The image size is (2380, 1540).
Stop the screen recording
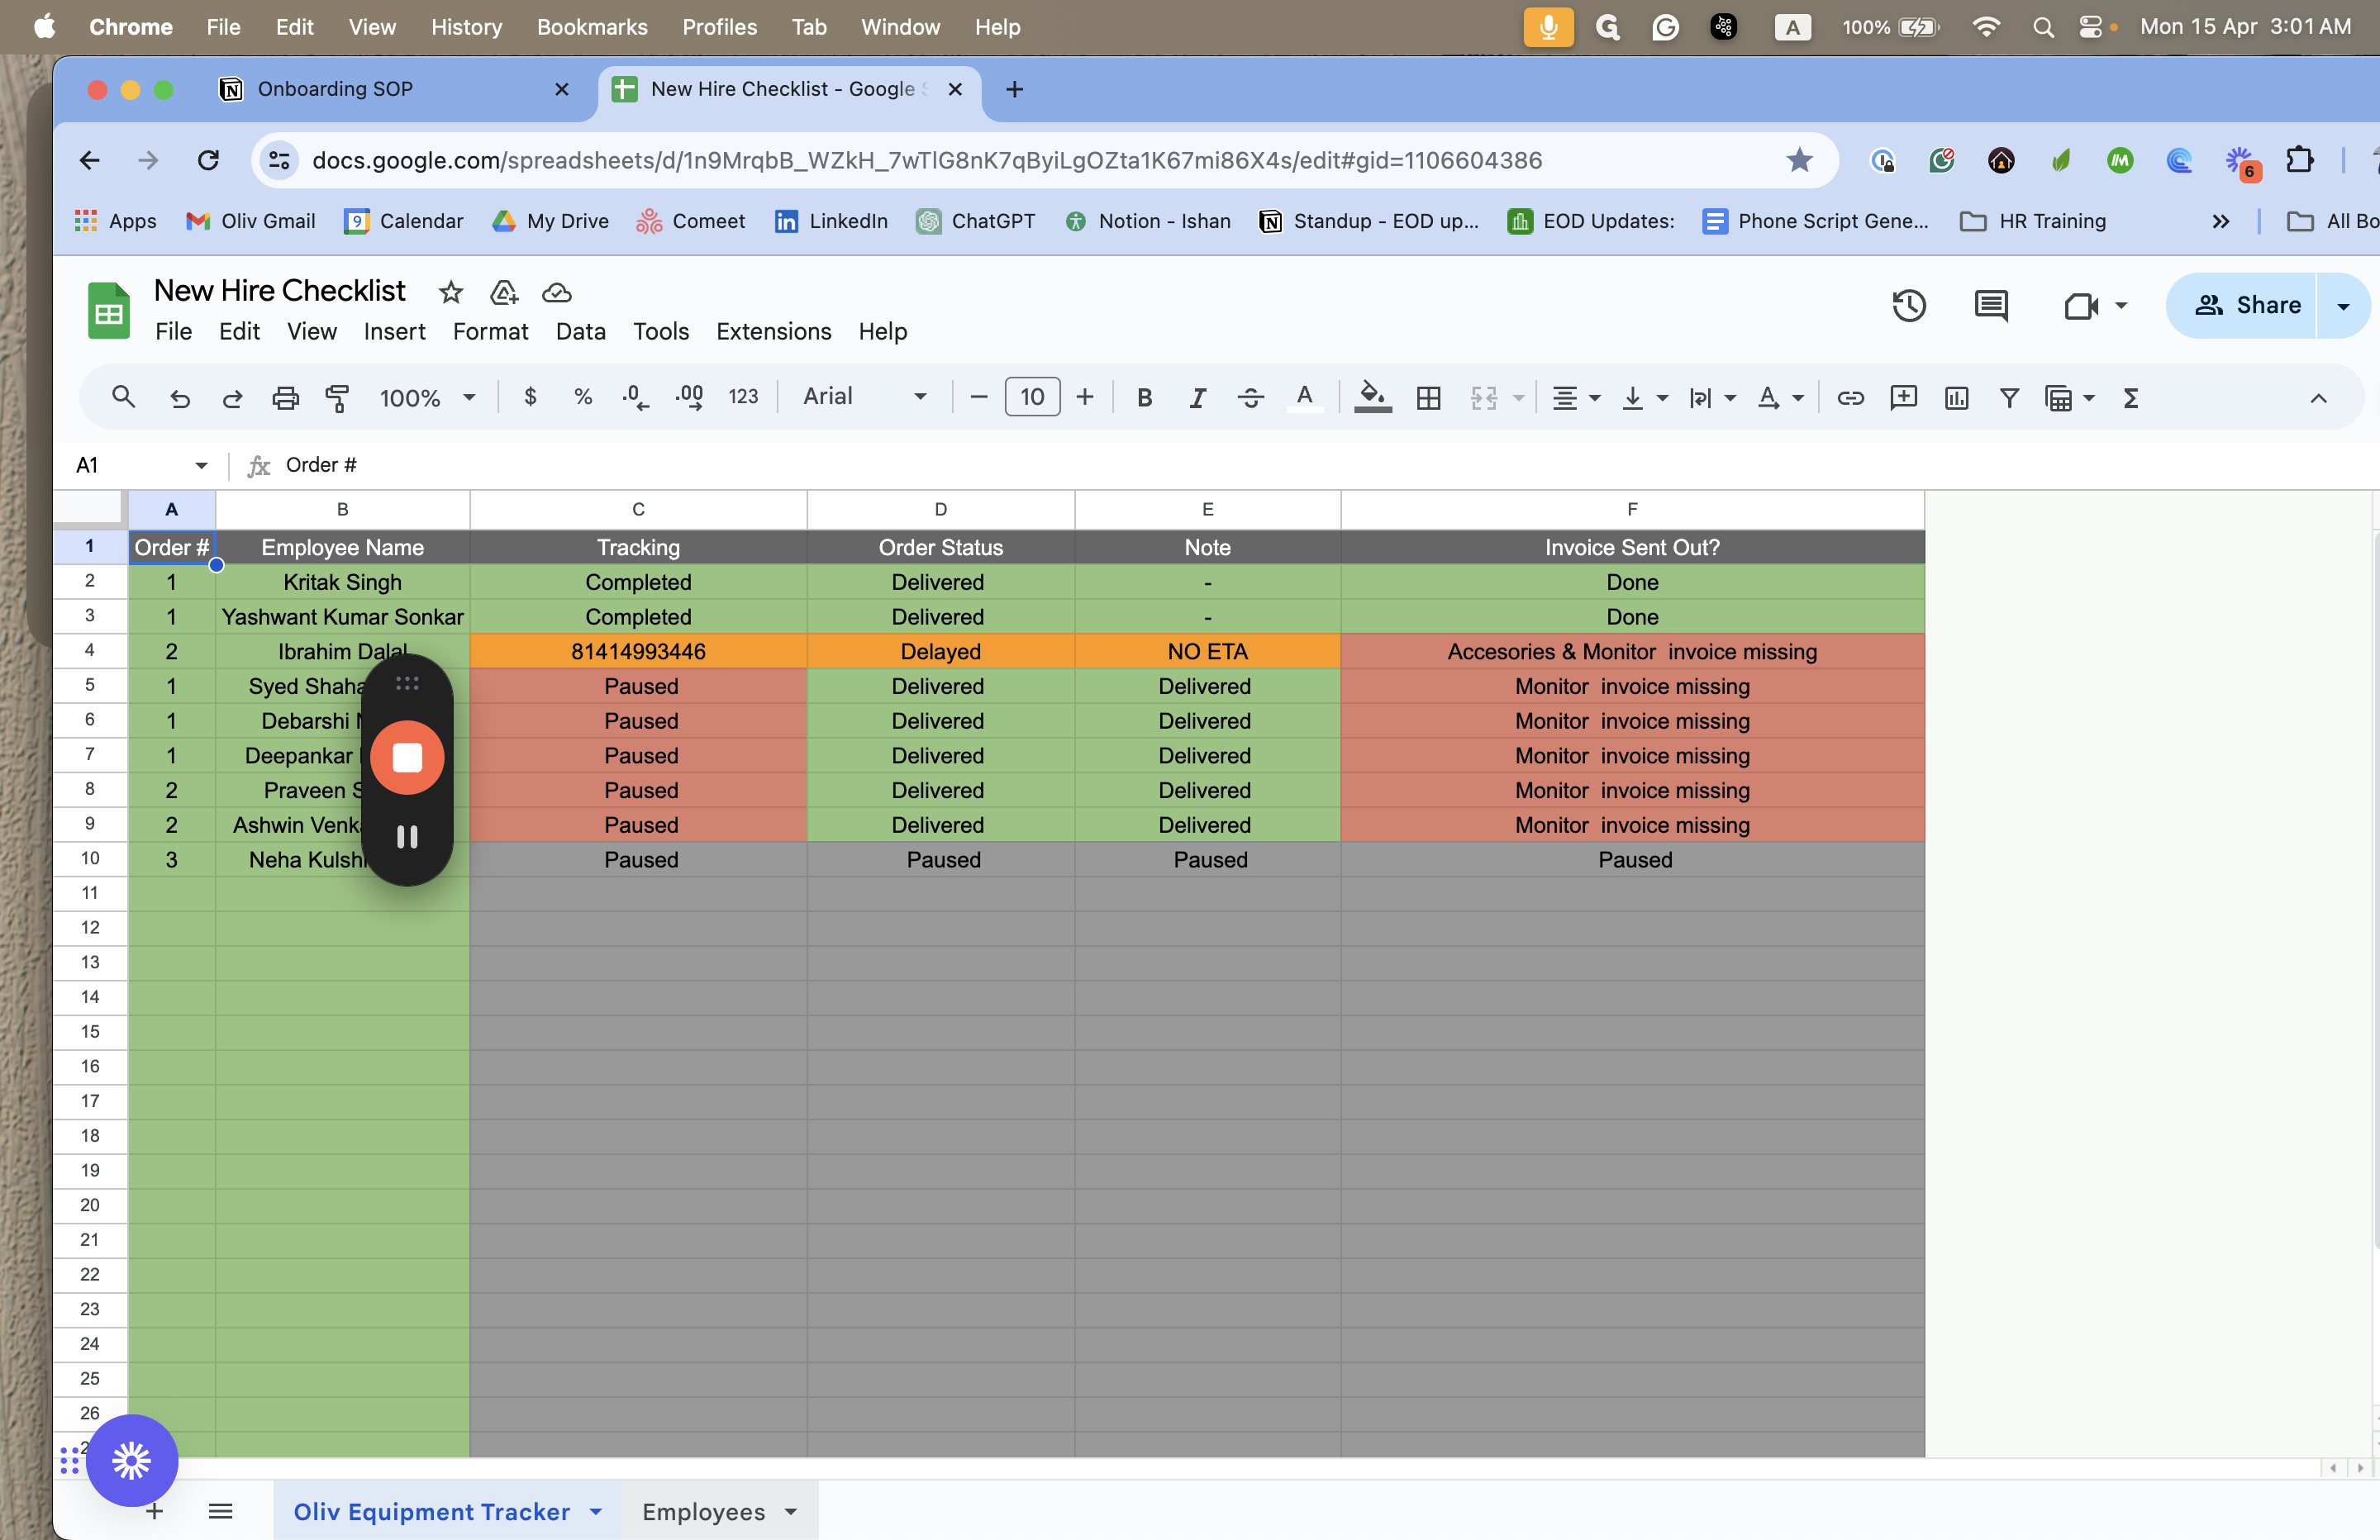[x=407, y=757]
